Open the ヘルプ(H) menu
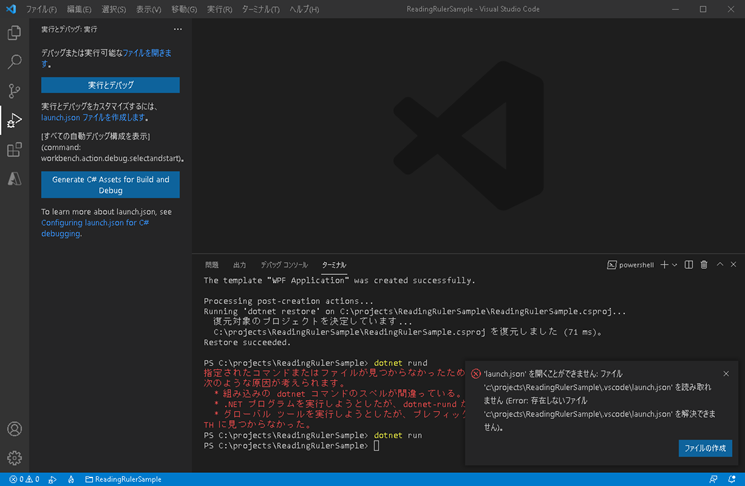This screenshot has width=745, height=486. [x=304, y=9]
